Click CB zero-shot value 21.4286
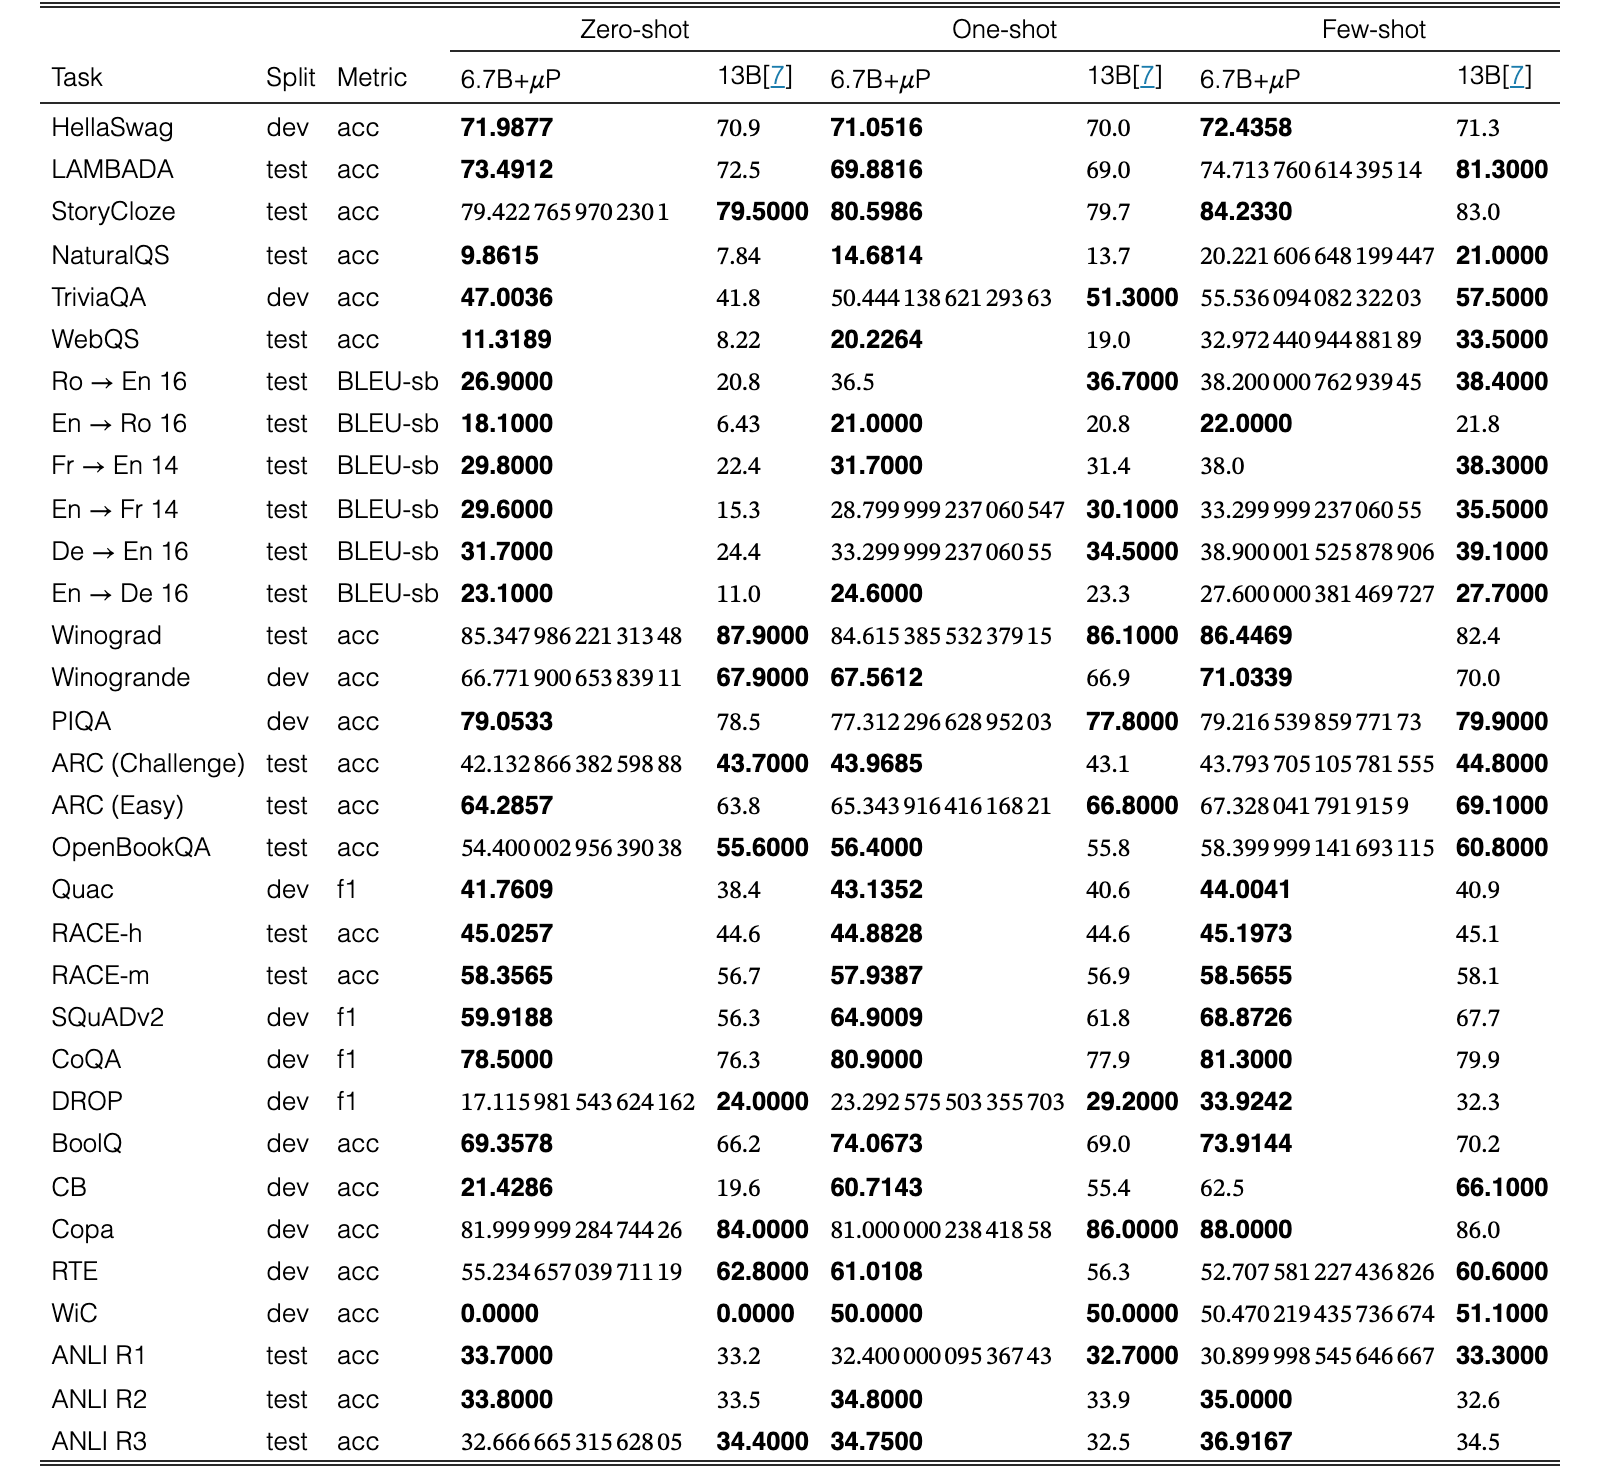 pyautogui.click(x=507, y=1188)
